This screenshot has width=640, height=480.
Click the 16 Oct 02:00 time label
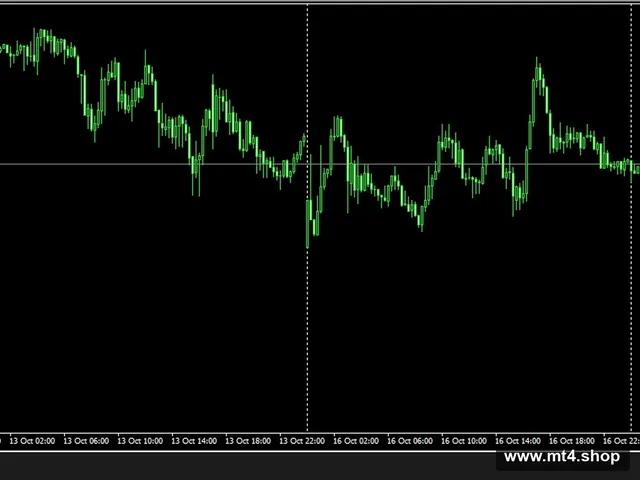(x=356, y=441)
